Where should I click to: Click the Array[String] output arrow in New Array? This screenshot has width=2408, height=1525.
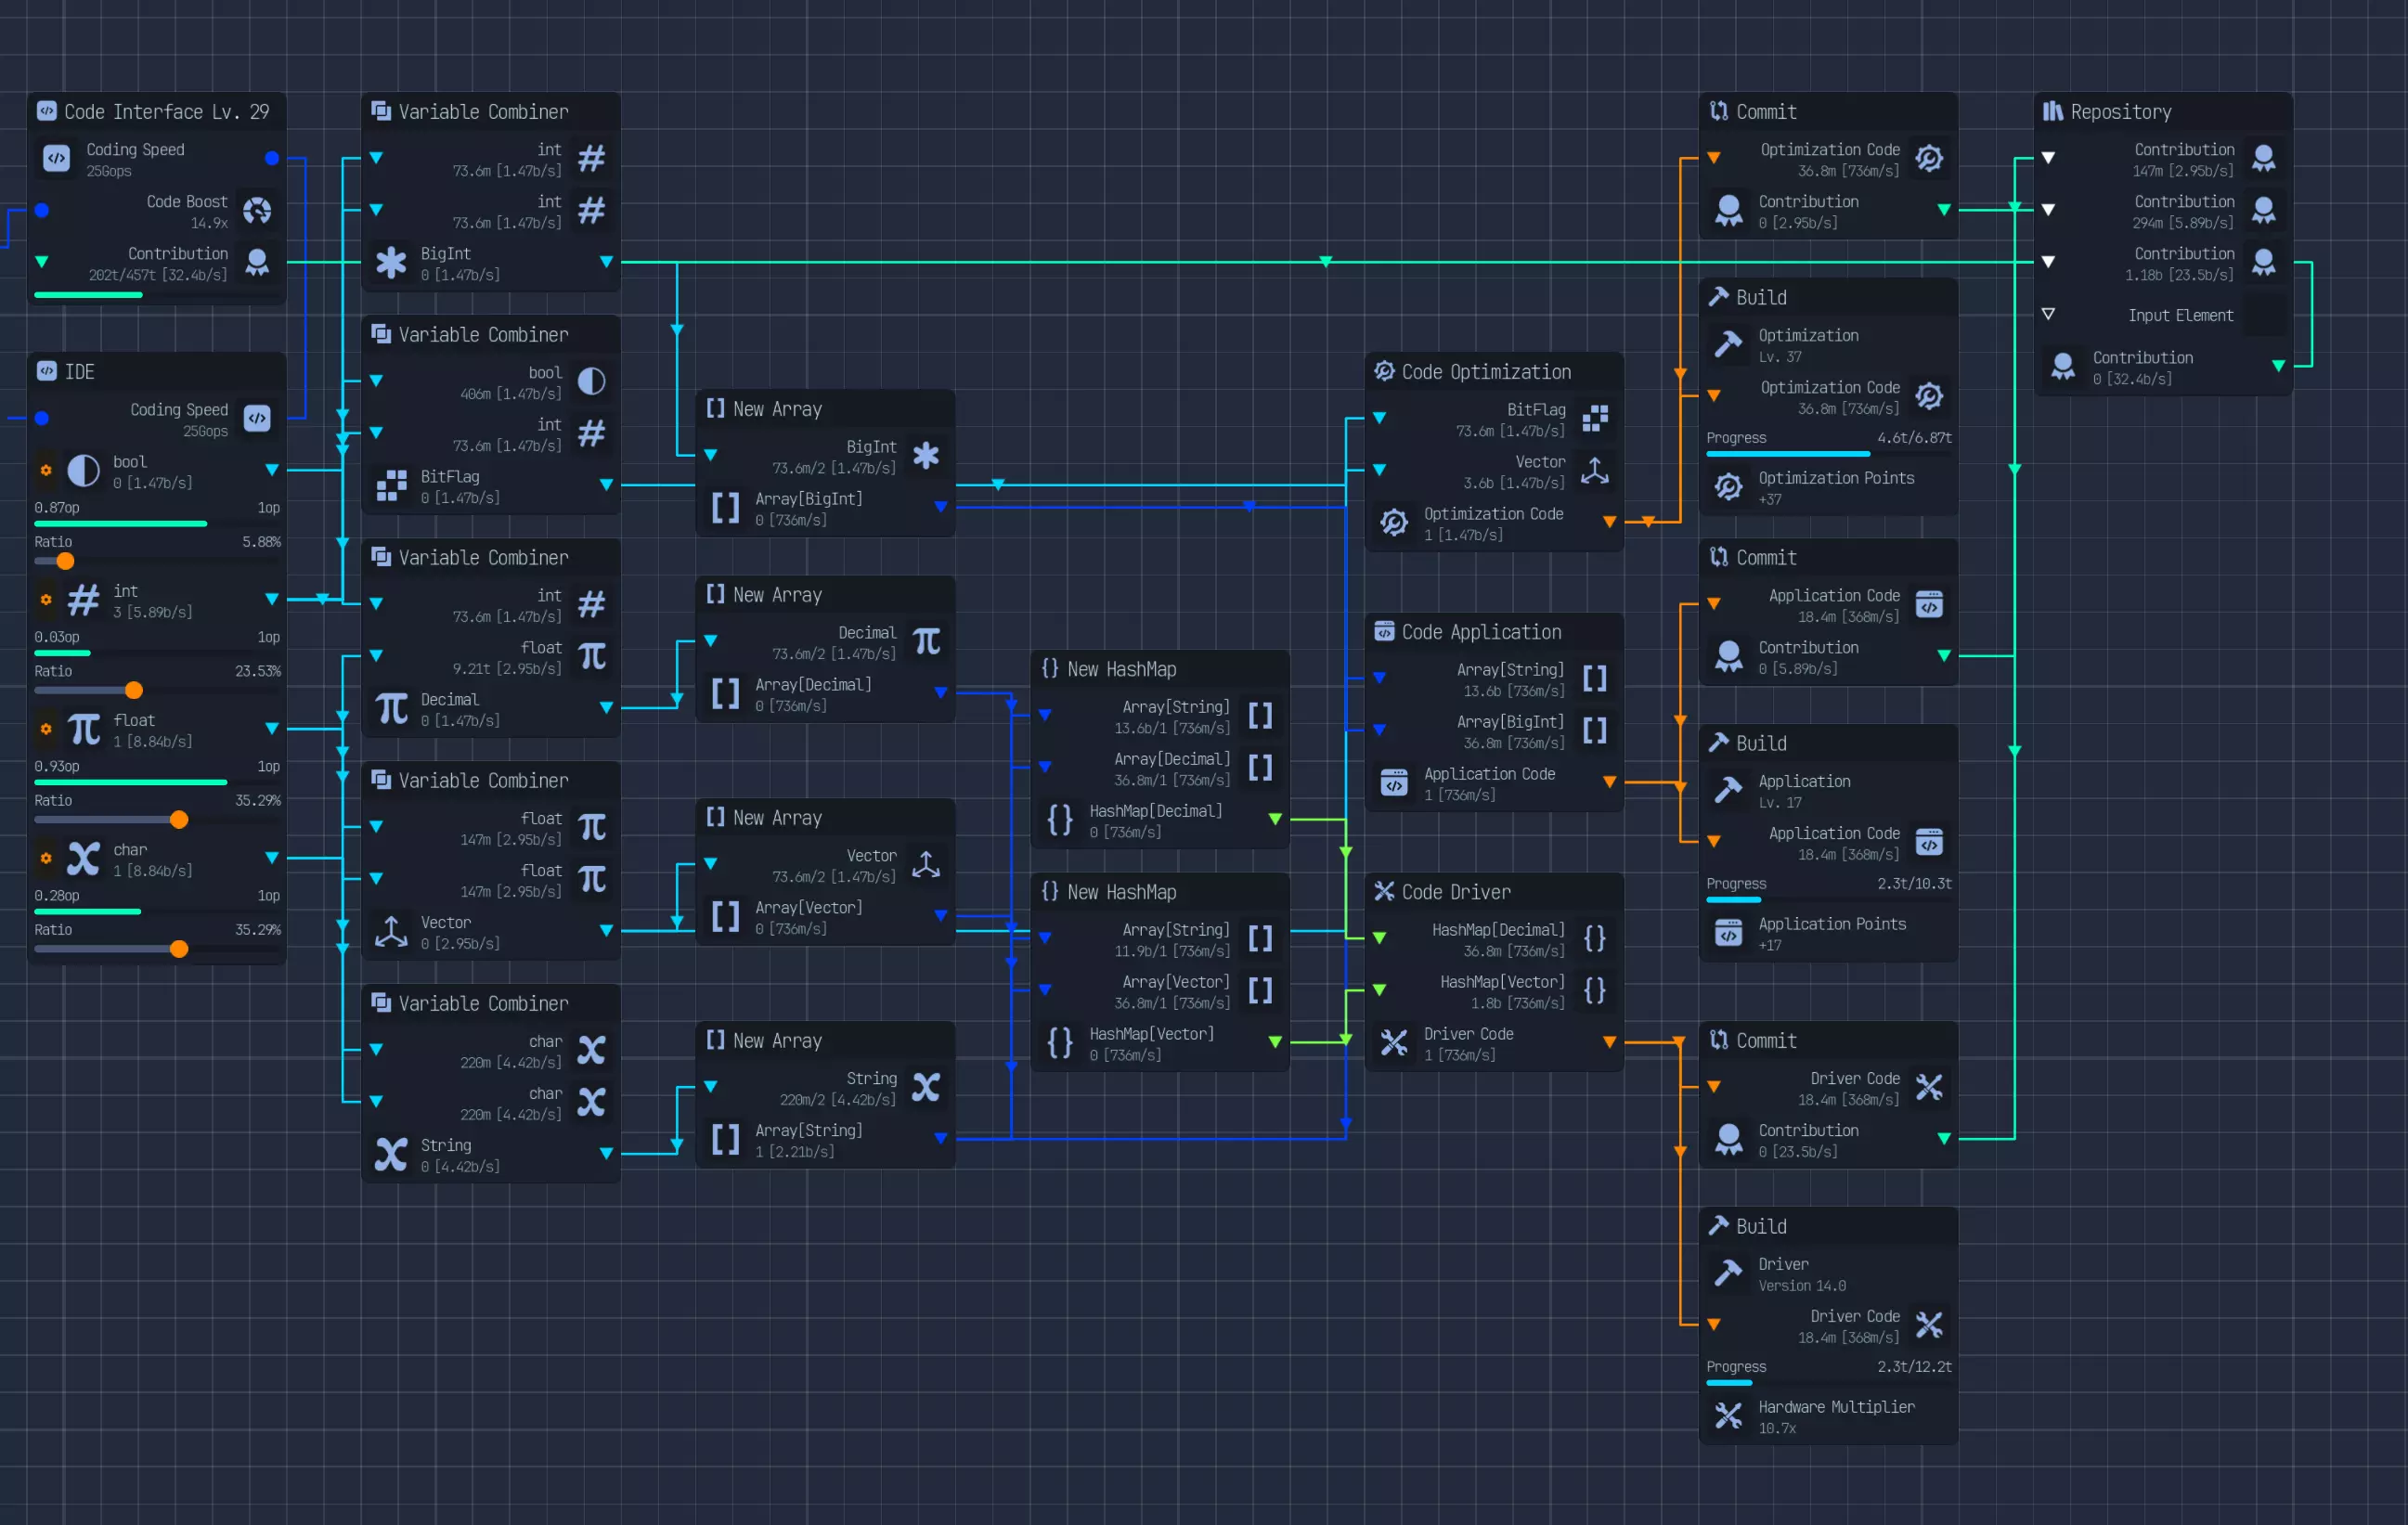(x=940, y=1139)
